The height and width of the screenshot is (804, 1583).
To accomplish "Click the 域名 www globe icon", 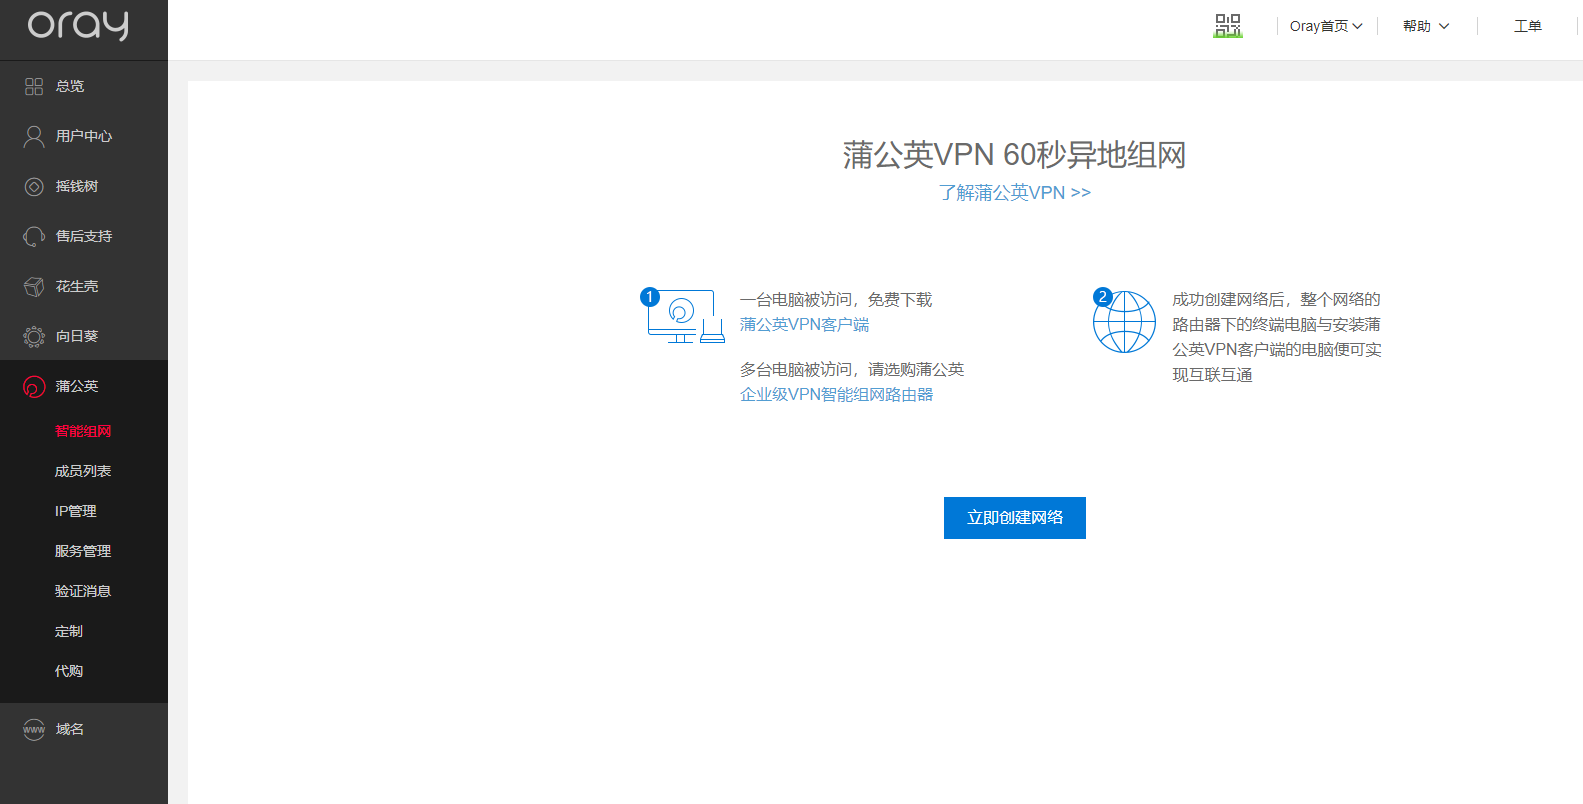I will click(34, 730).
